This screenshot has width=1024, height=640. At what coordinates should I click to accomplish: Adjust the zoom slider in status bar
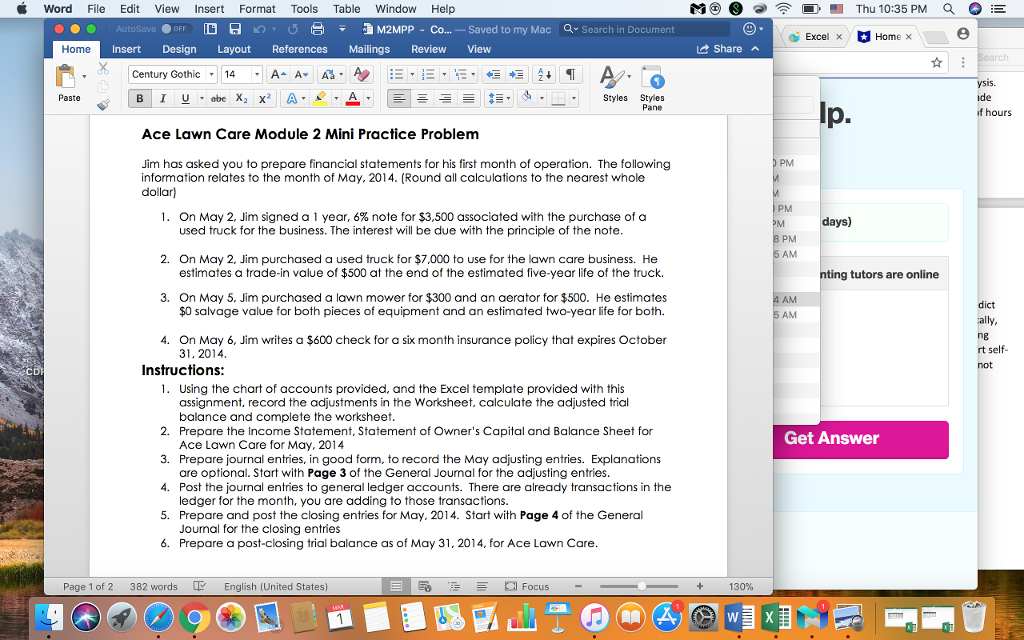point(641,586)
